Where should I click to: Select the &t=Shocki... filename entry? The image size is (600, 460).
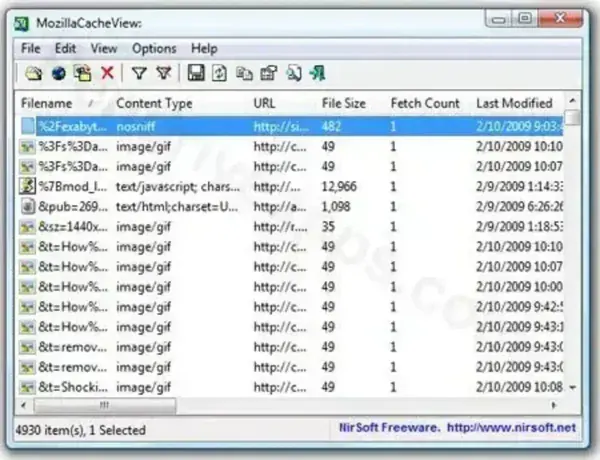(x=73, y=387)
